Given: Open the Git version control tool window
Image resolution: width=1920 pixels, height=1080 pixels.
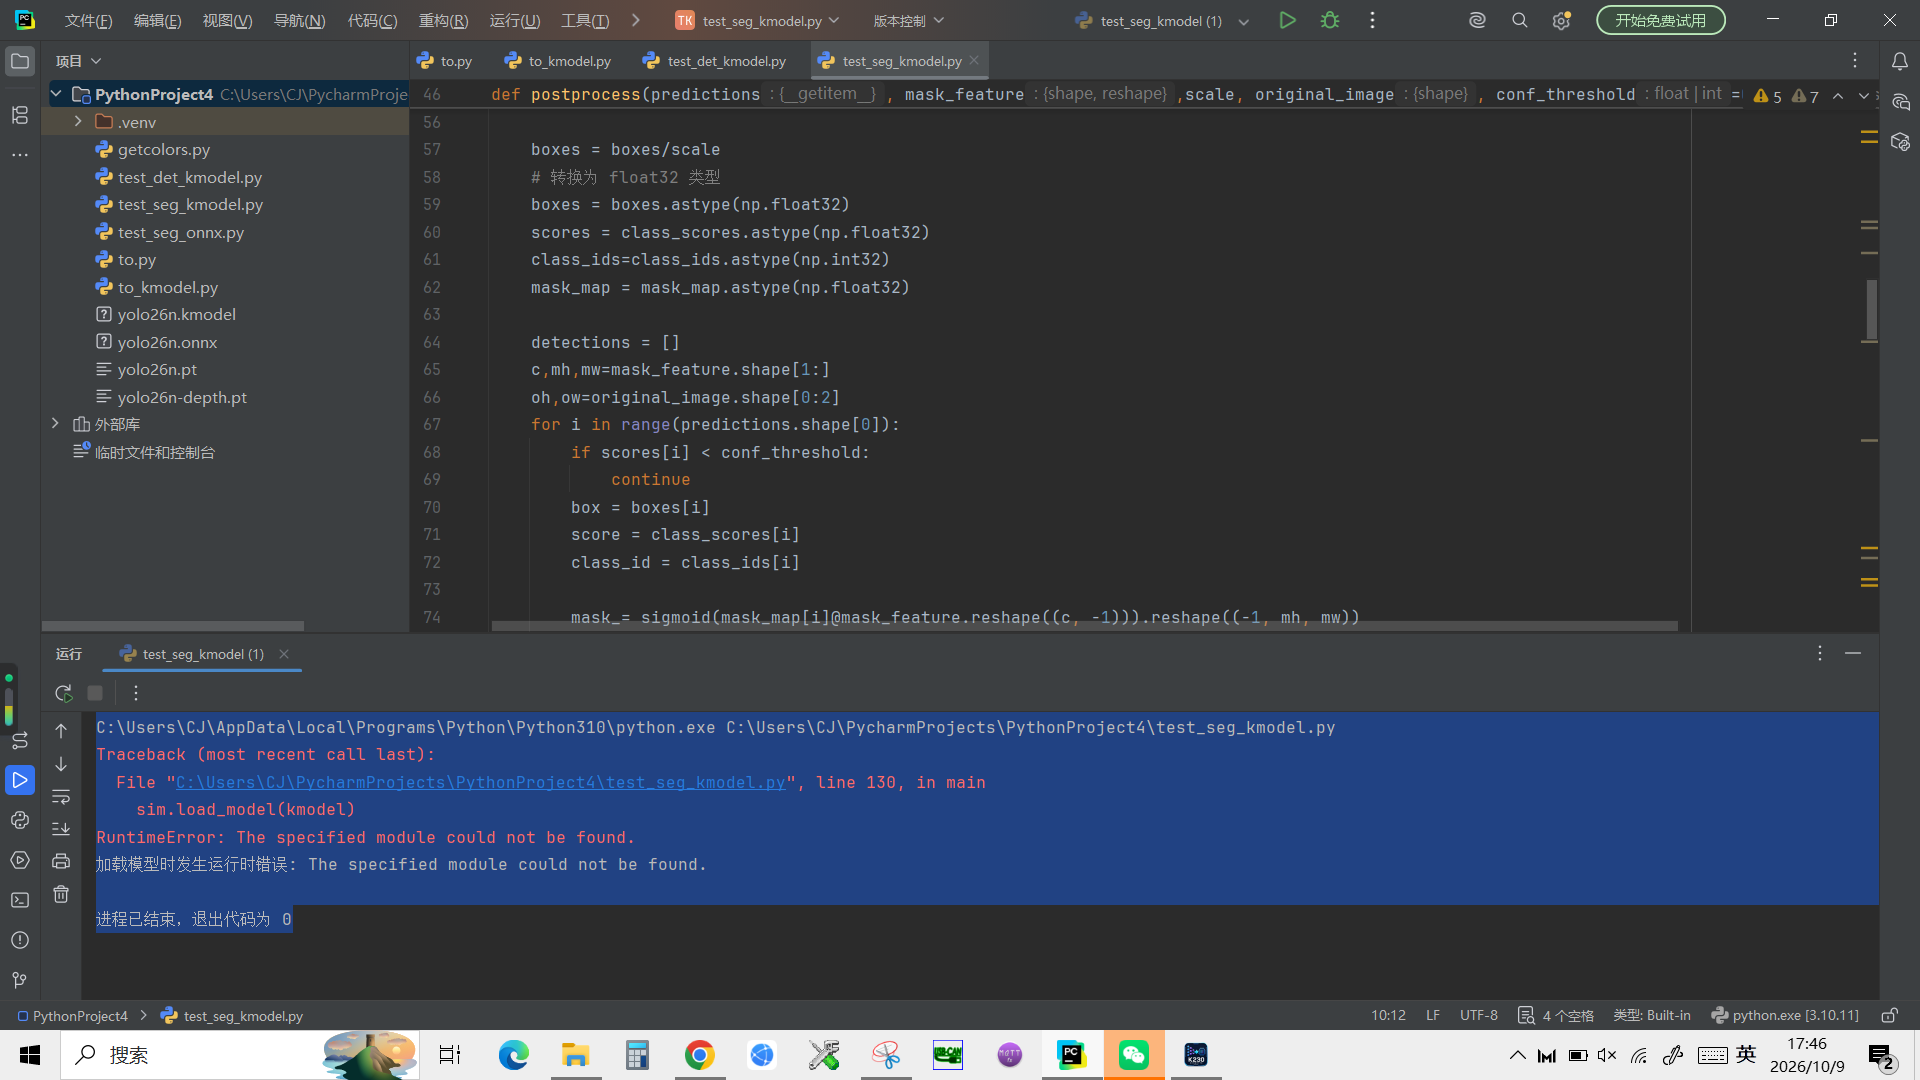Looking at the screenshot, I should [20, 980].
